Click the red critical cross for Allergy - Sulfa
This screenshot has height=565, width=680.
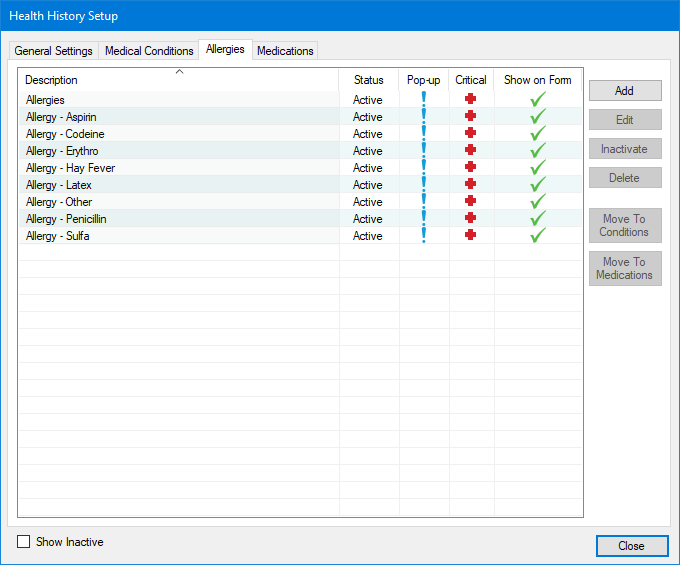tap(471, 236)
